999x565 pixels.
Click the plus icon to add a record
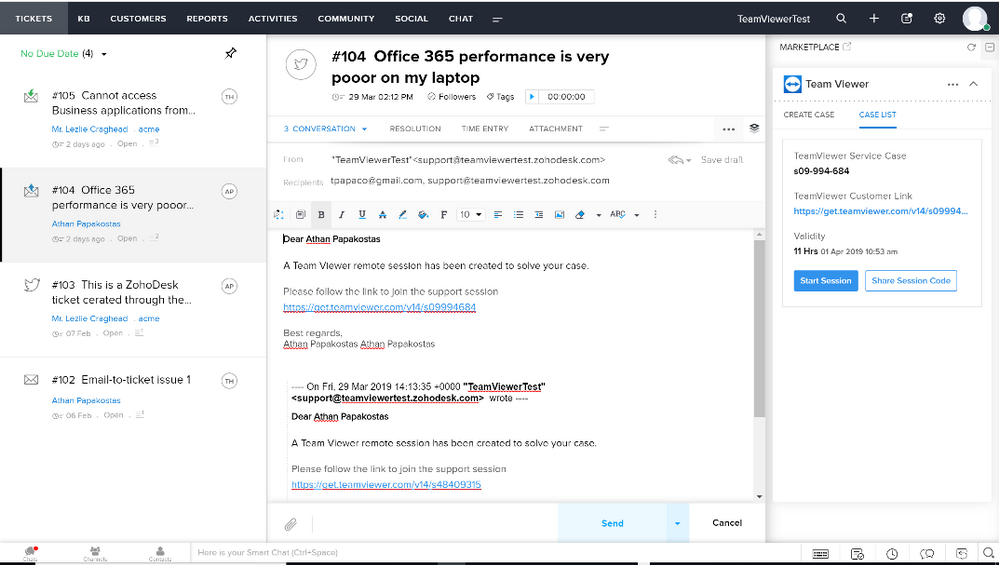pyautogui.click(x=874, y=18)
